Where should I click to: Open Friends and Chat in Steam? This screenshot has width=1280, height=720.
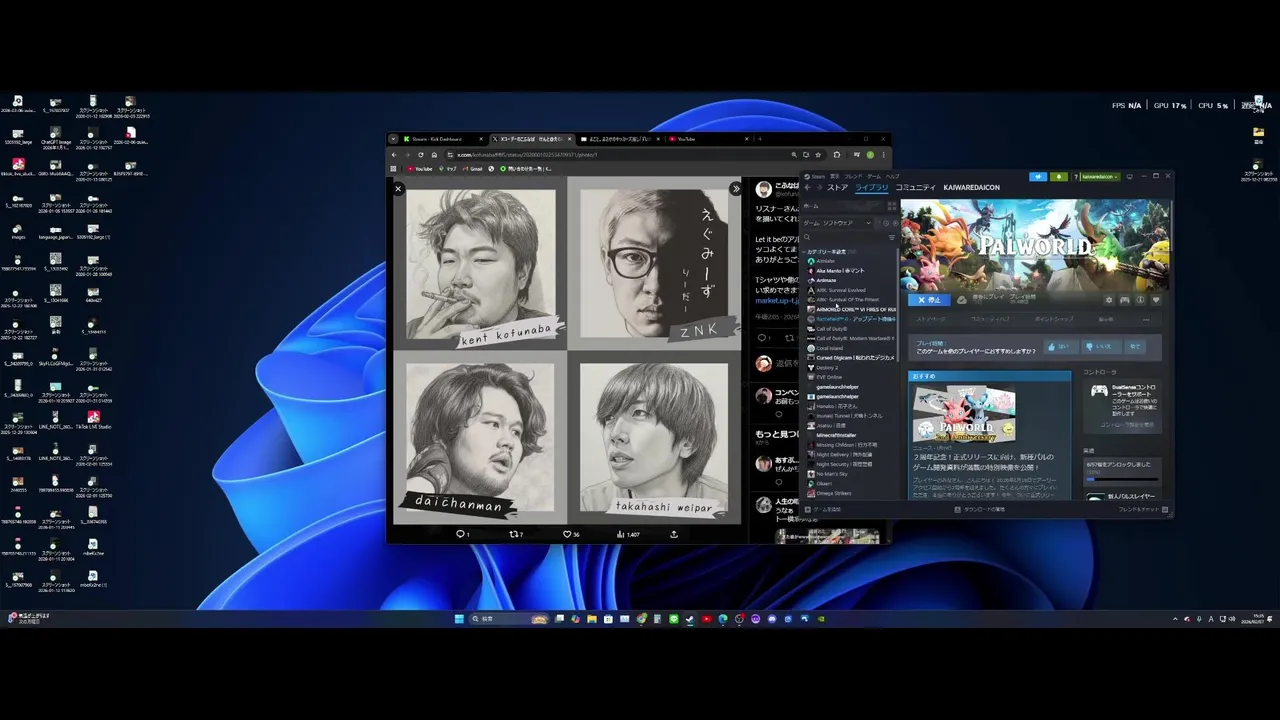[x=1143, y=509]
